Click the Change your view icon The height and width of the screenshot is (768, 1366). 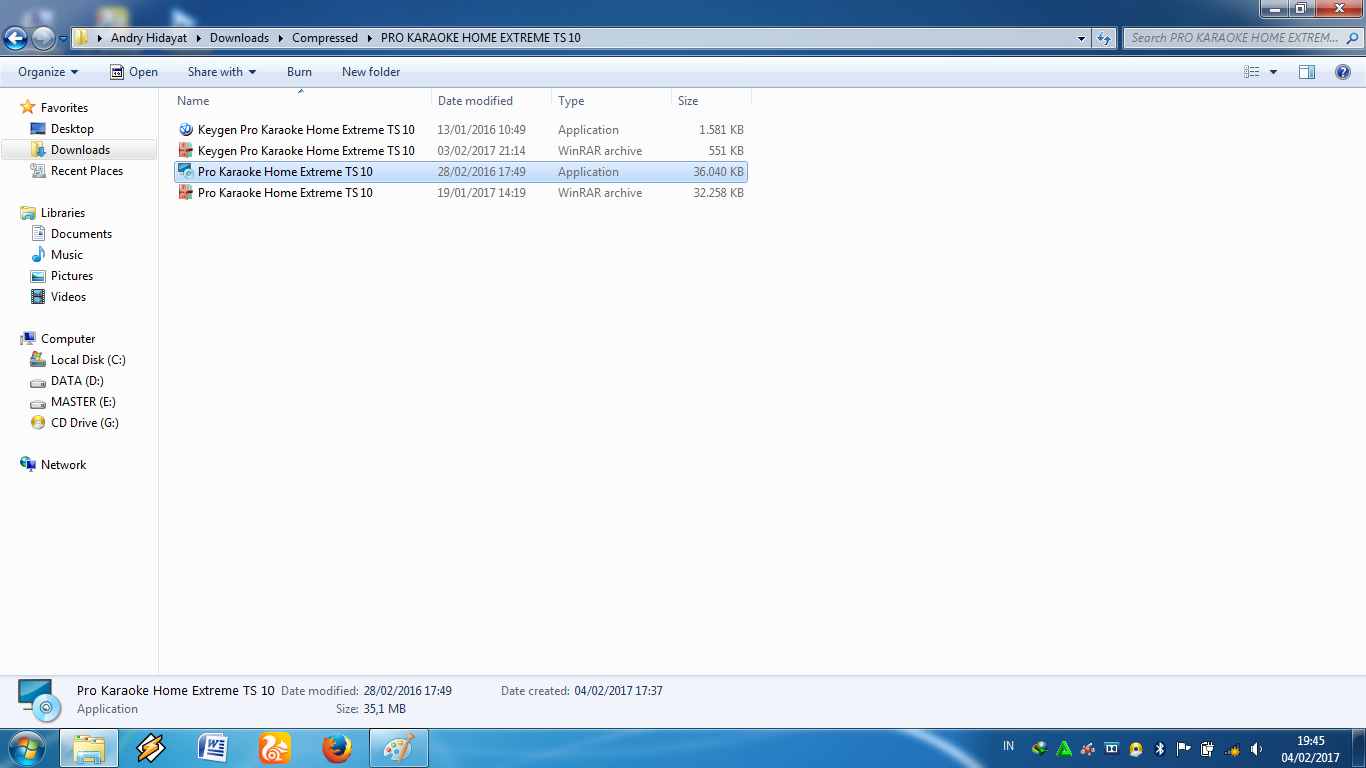coord(1252,72)
